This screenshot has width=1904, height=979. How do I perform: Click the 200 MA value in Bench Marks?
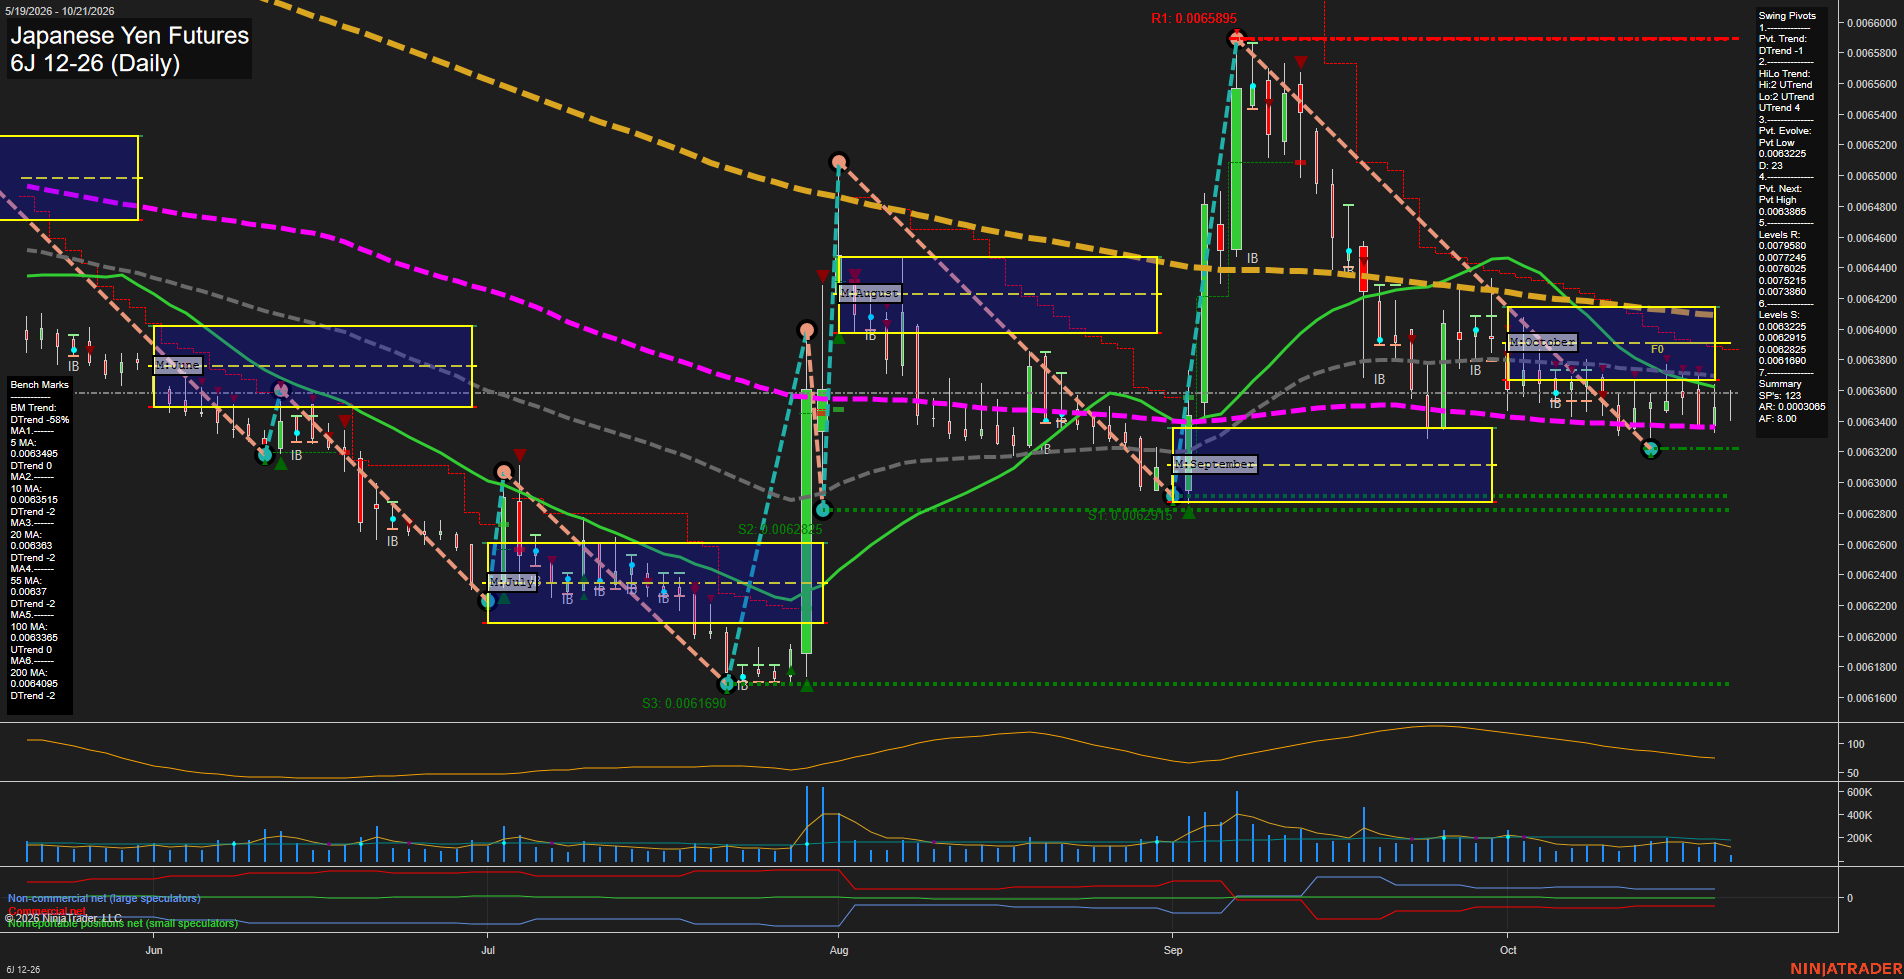click(34, 684)
